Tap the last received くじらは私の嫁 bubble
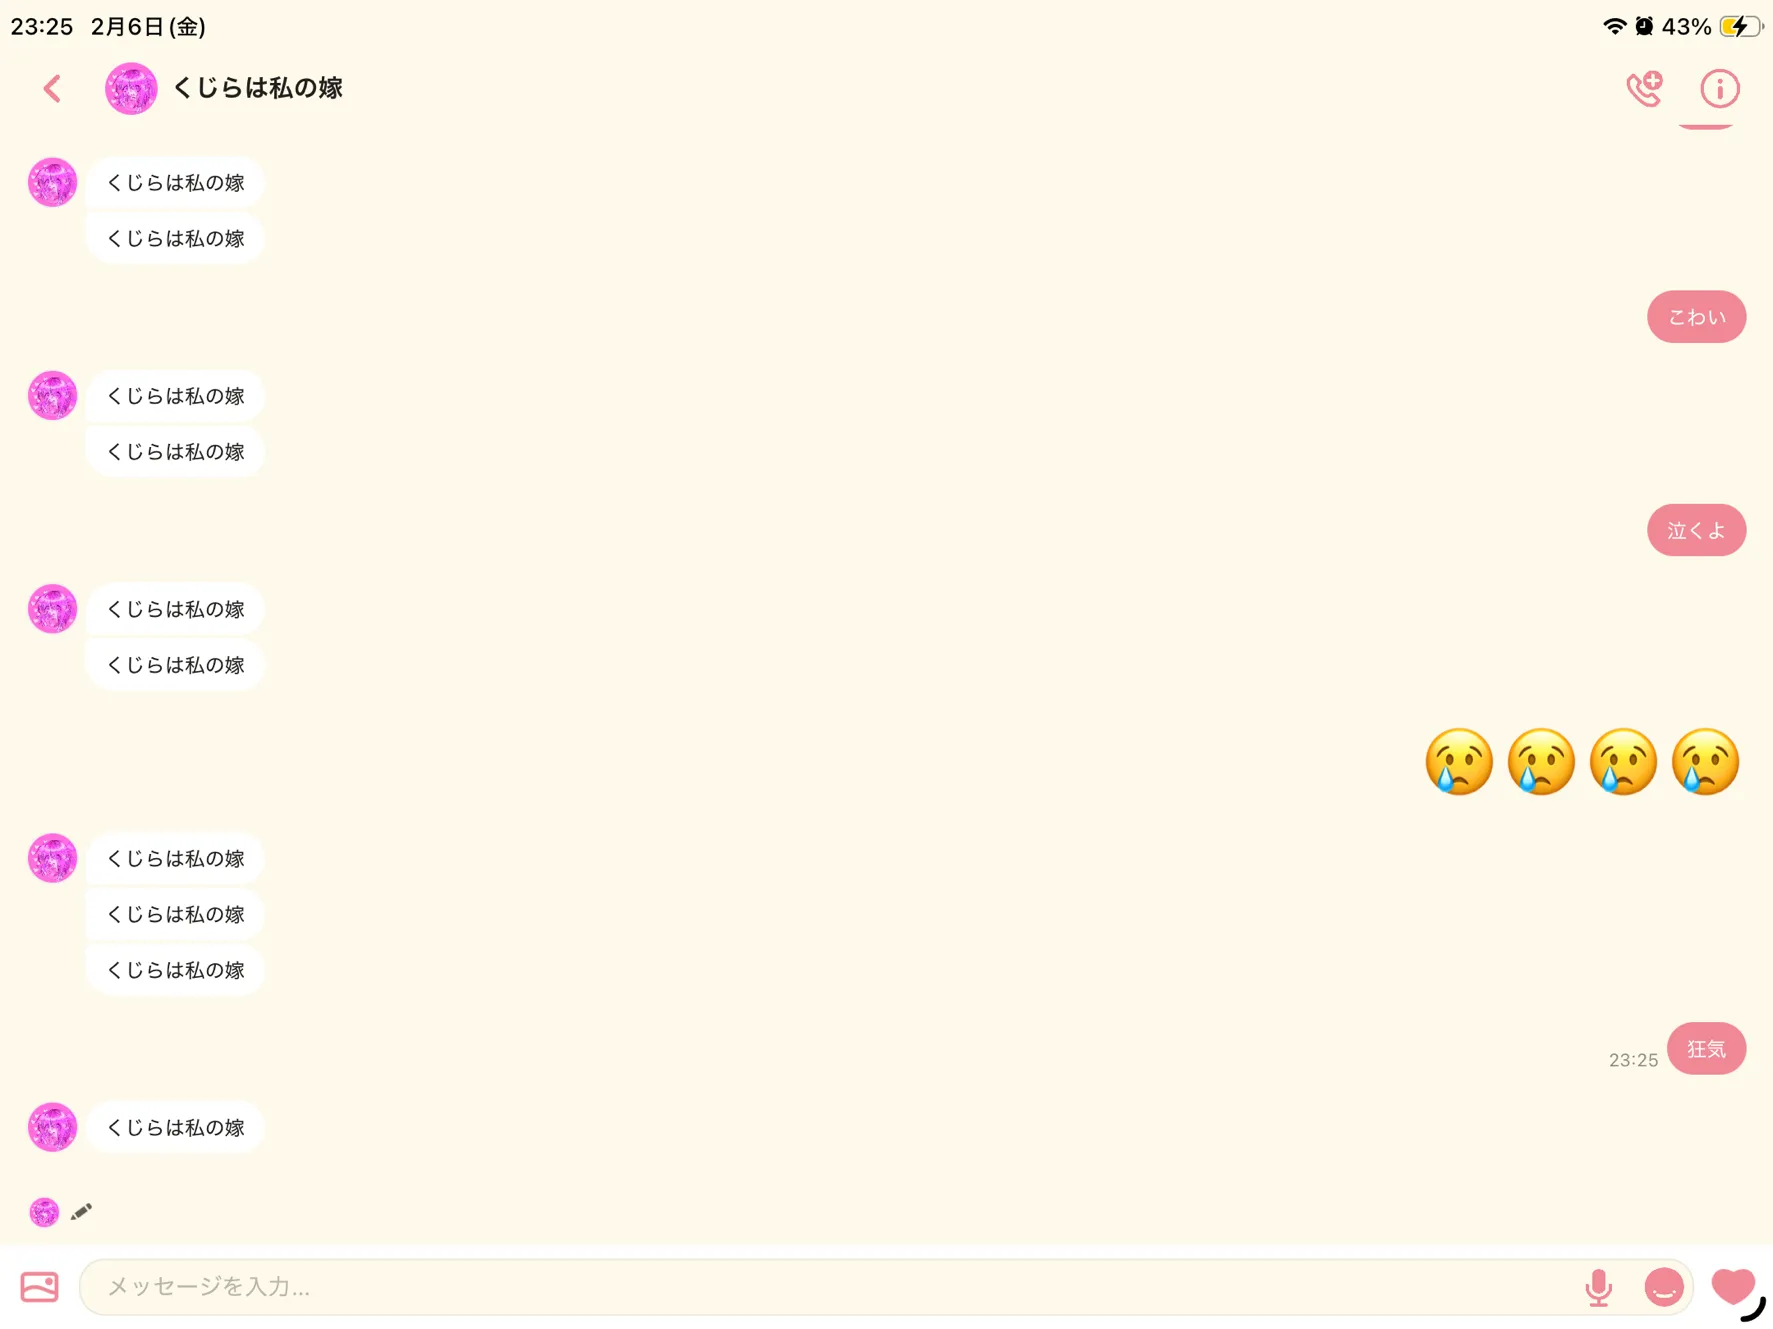This screenshot has height=1329, width=1773. pos(175,1127)
